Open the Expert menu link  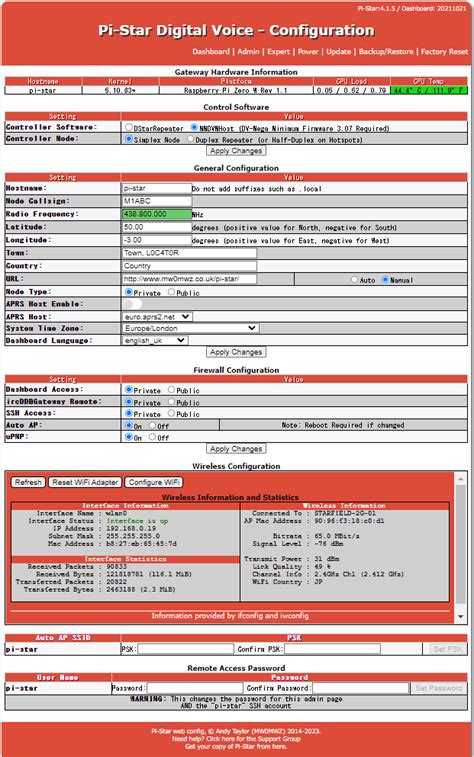279,52
